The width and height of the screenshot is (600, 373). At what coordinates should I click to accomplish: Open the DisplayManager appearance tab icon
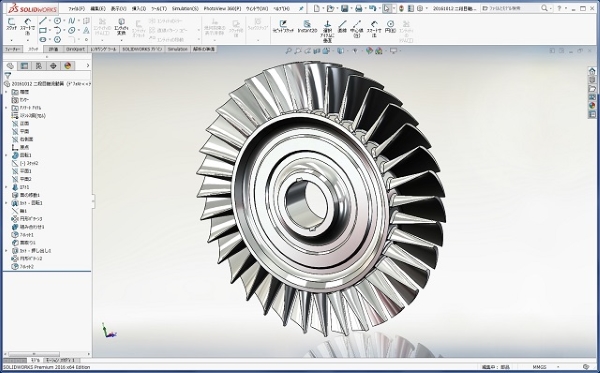(x=68, y=66)
